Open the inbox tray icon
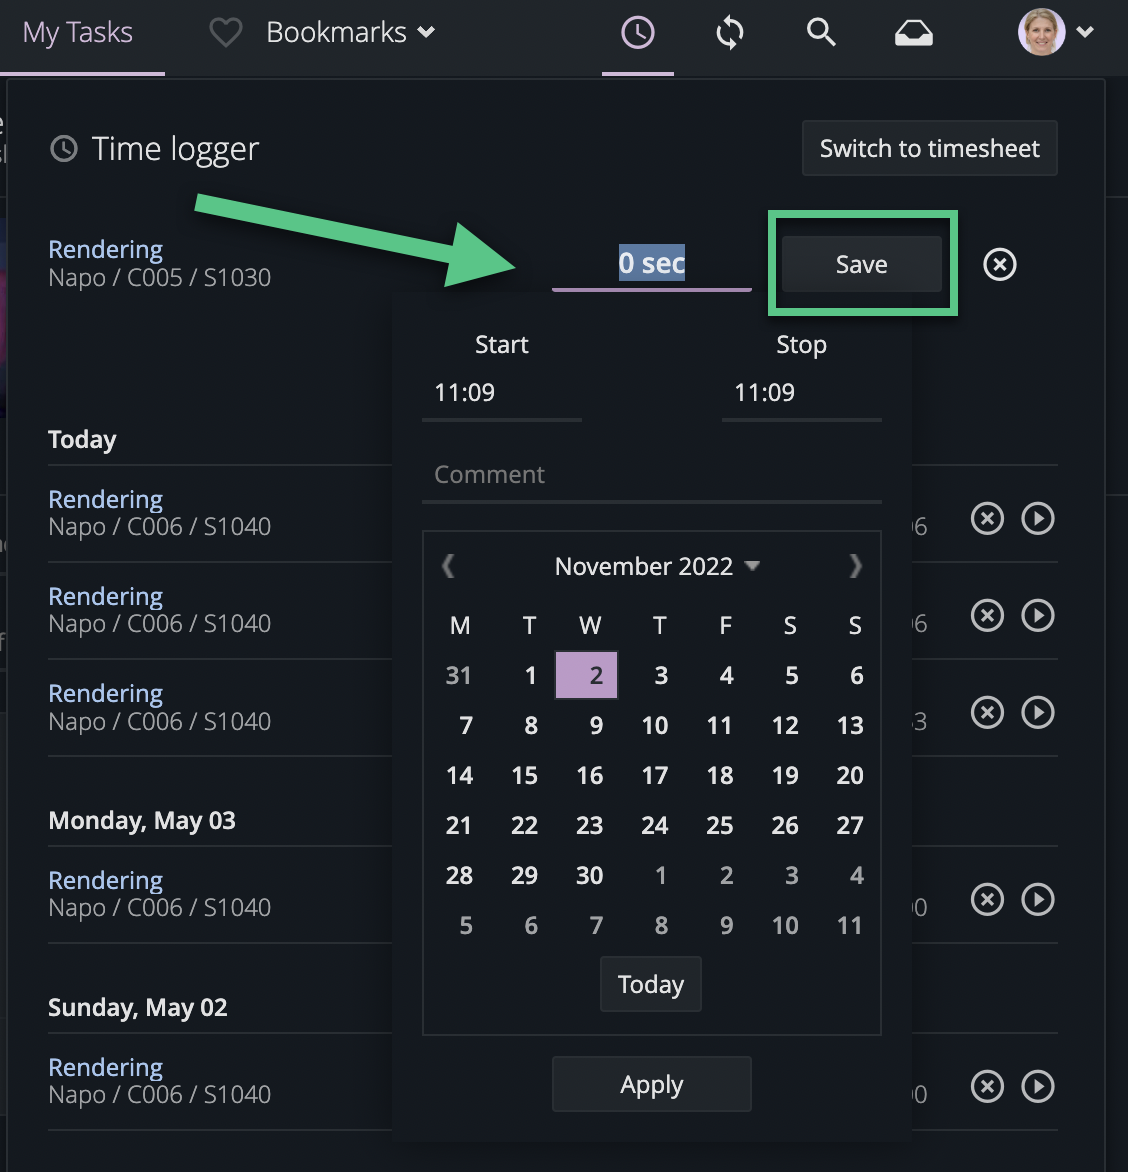 pyautogui.click(x=913, y=35)
